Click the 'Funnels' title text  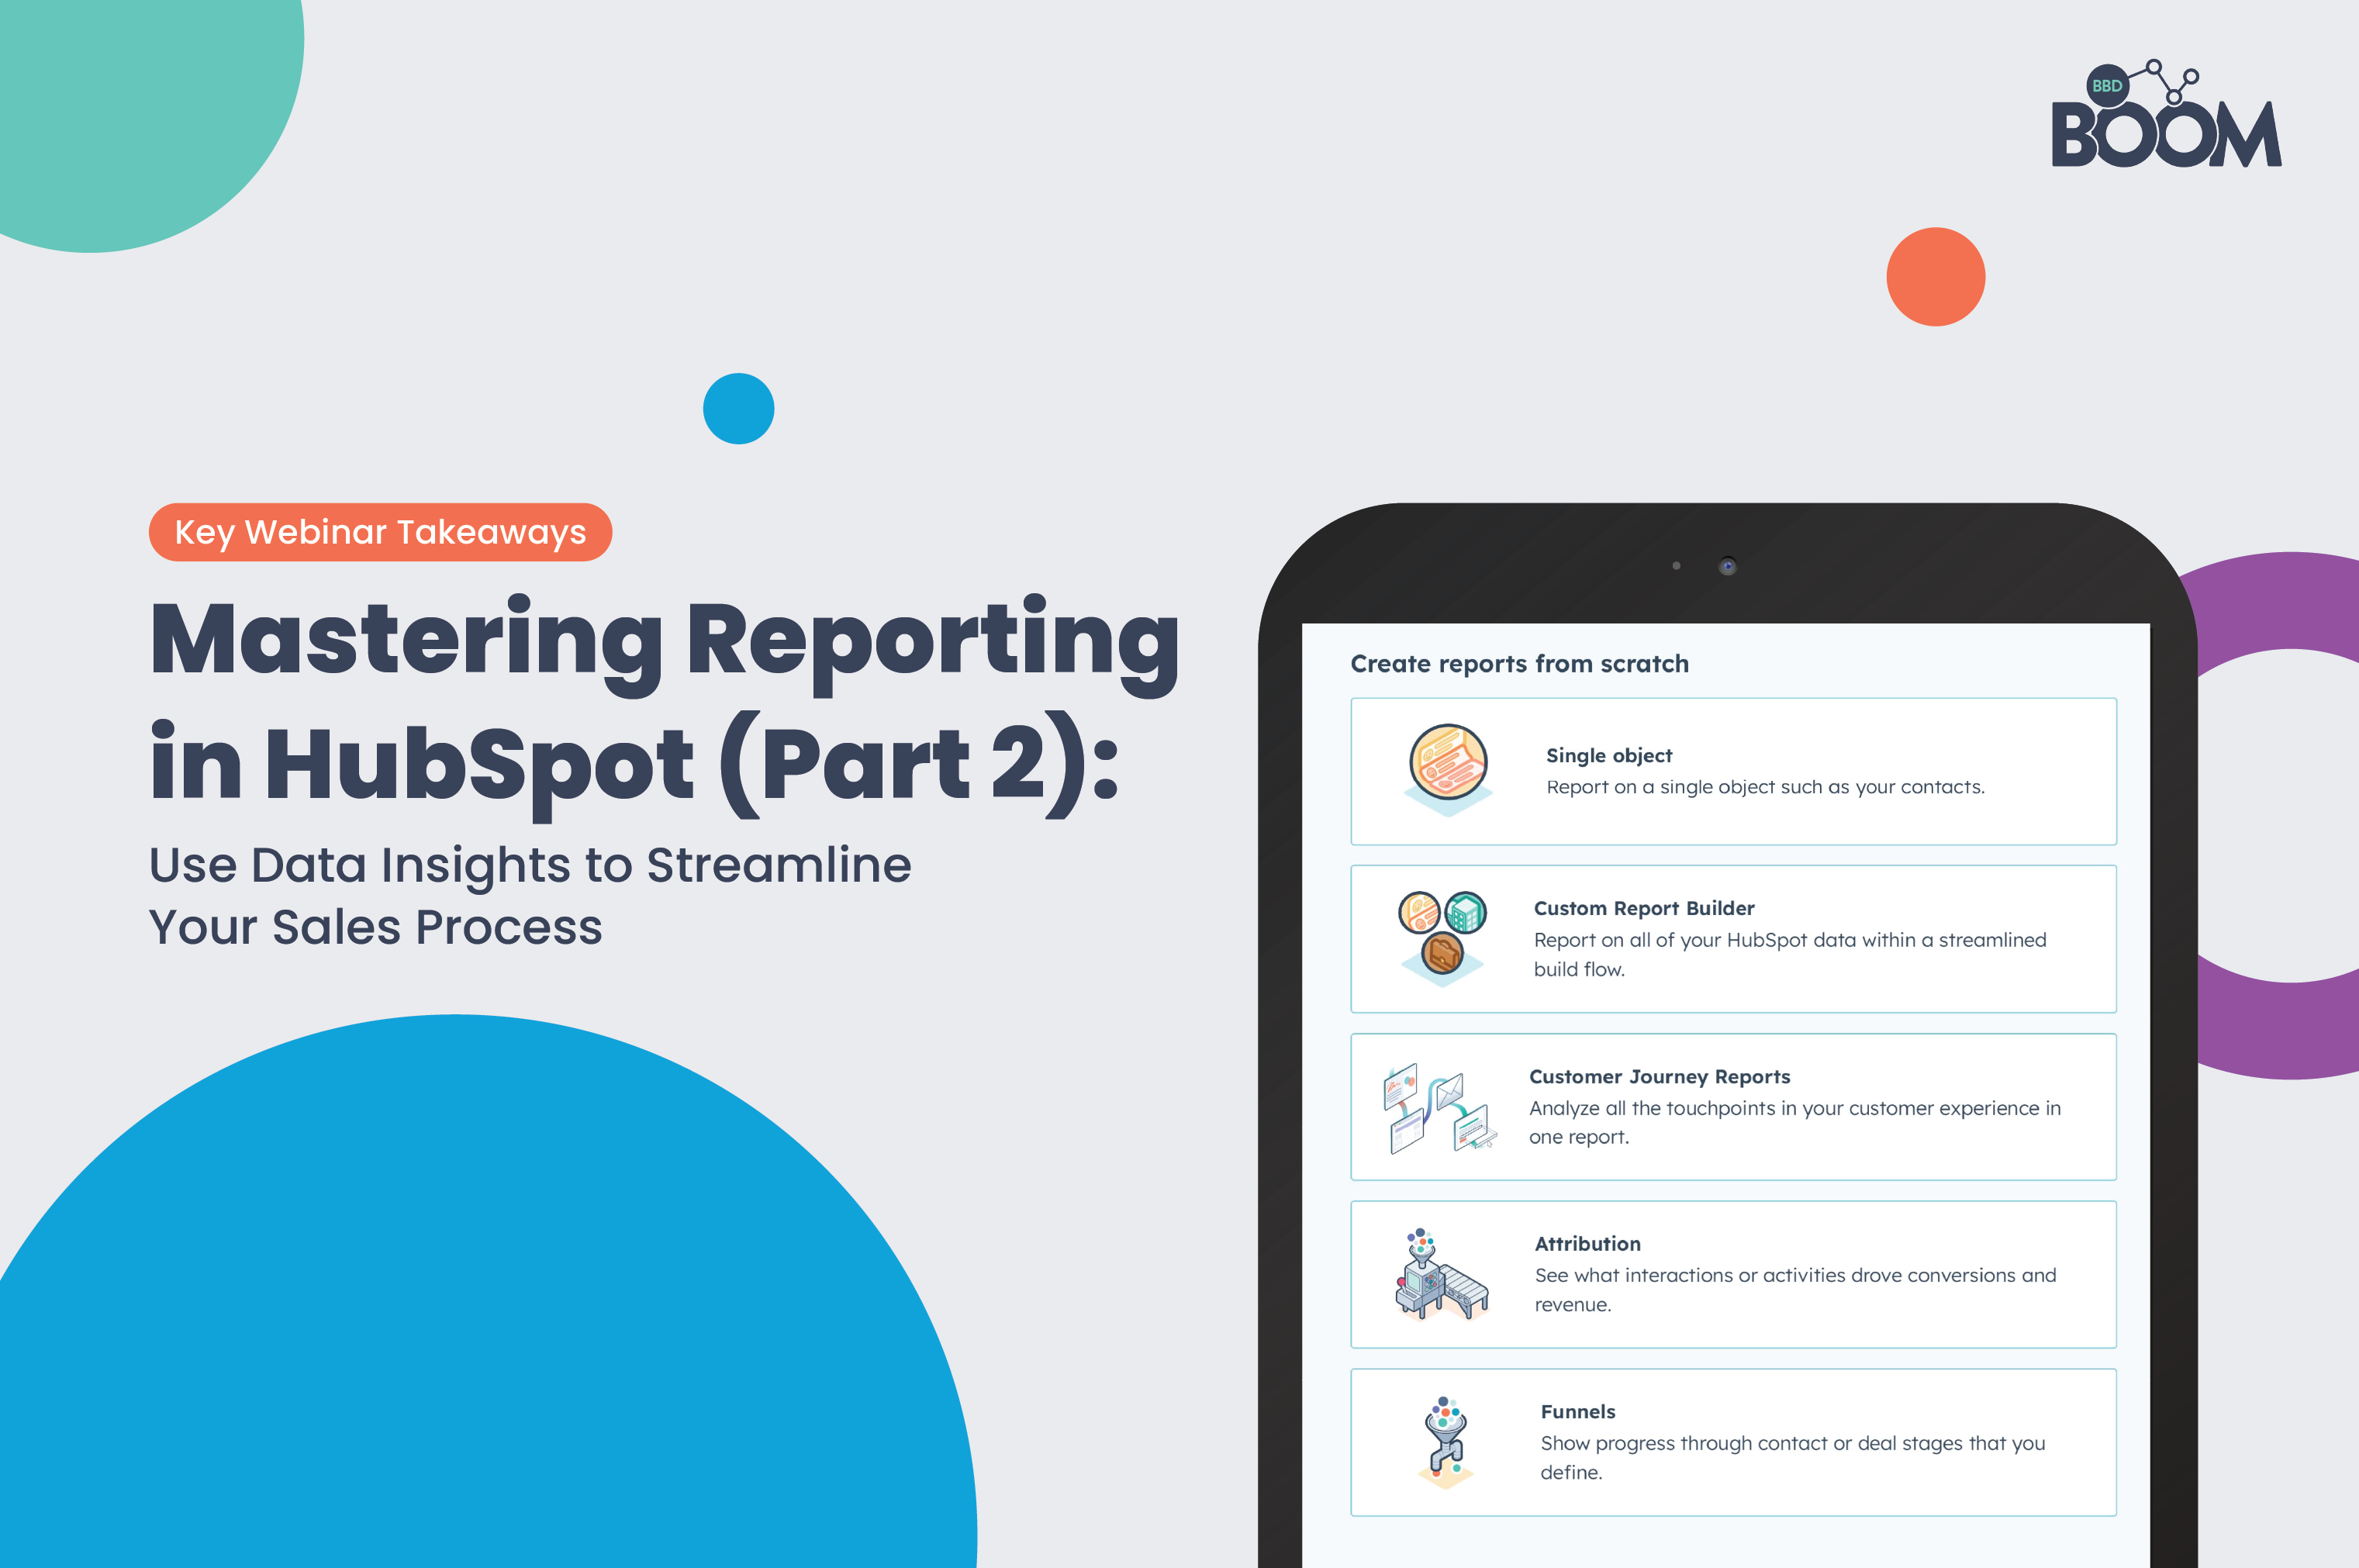1577,1412
